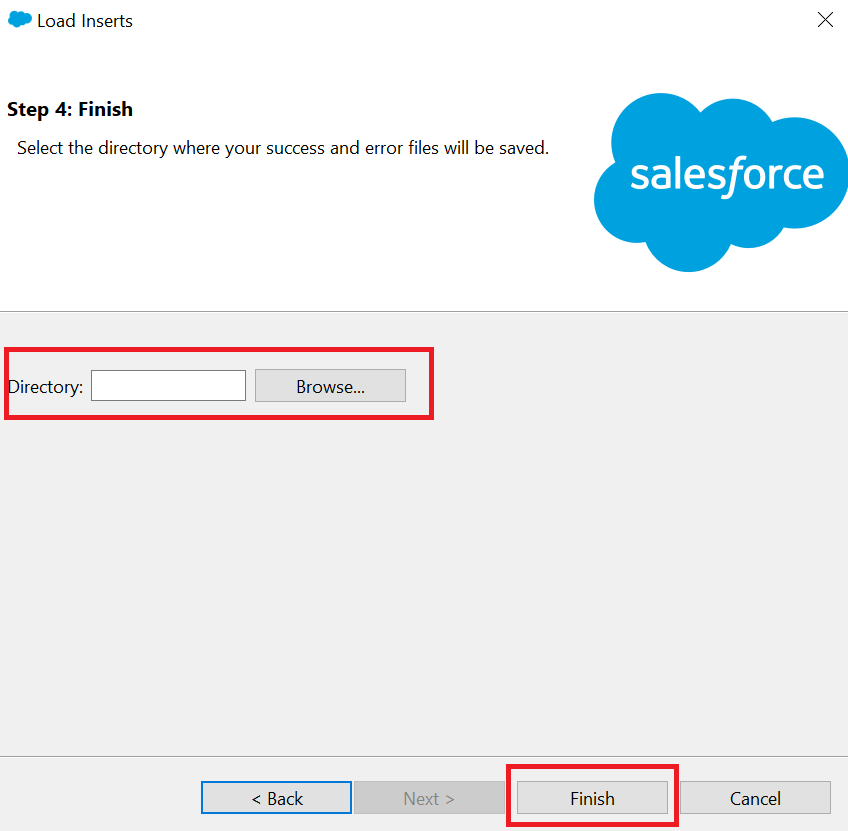Click the empty title bar area of the dialog
This screenshot has height=831, width=848.
pos(471,21)
